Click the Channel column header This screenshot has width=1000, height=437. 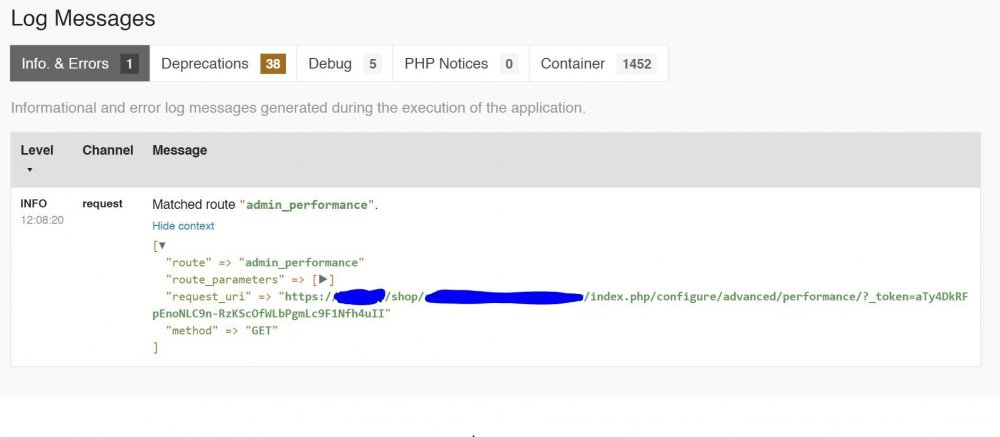pos(107,150)
